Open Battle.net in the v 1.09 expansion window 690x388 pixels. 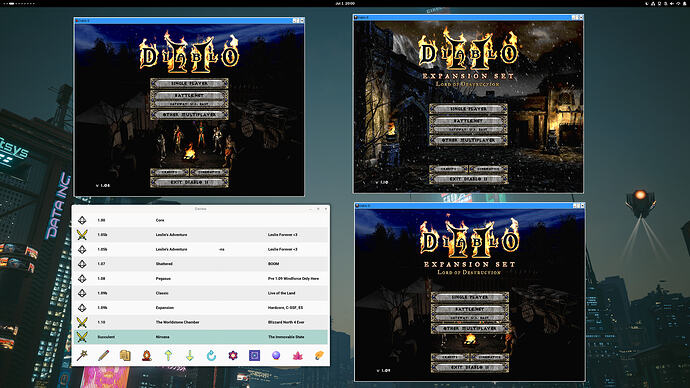(470, 309)
